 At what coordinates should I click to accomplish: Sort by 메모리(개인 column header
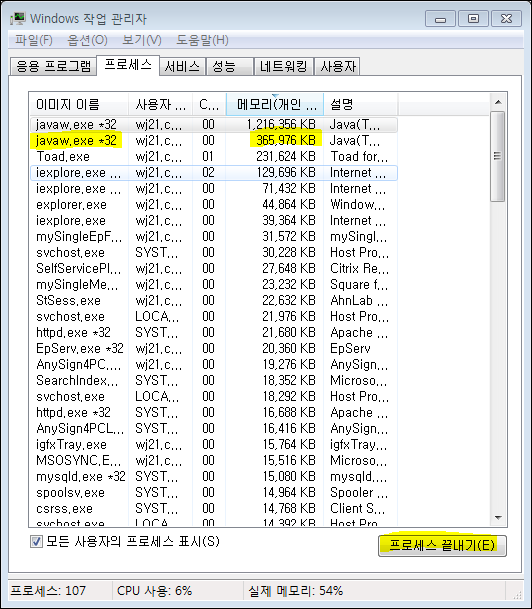[275, 104]
